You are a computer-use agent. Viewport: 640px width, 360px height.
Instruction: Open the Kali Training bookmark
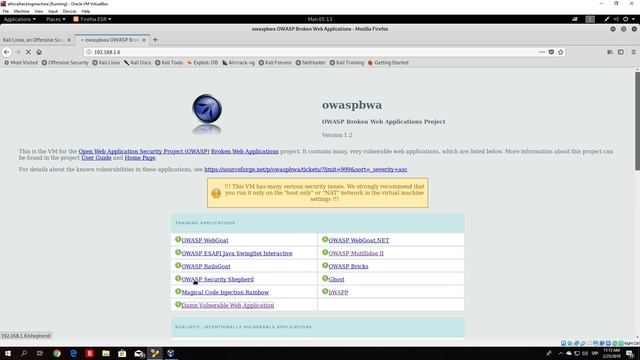click(347, 63)
